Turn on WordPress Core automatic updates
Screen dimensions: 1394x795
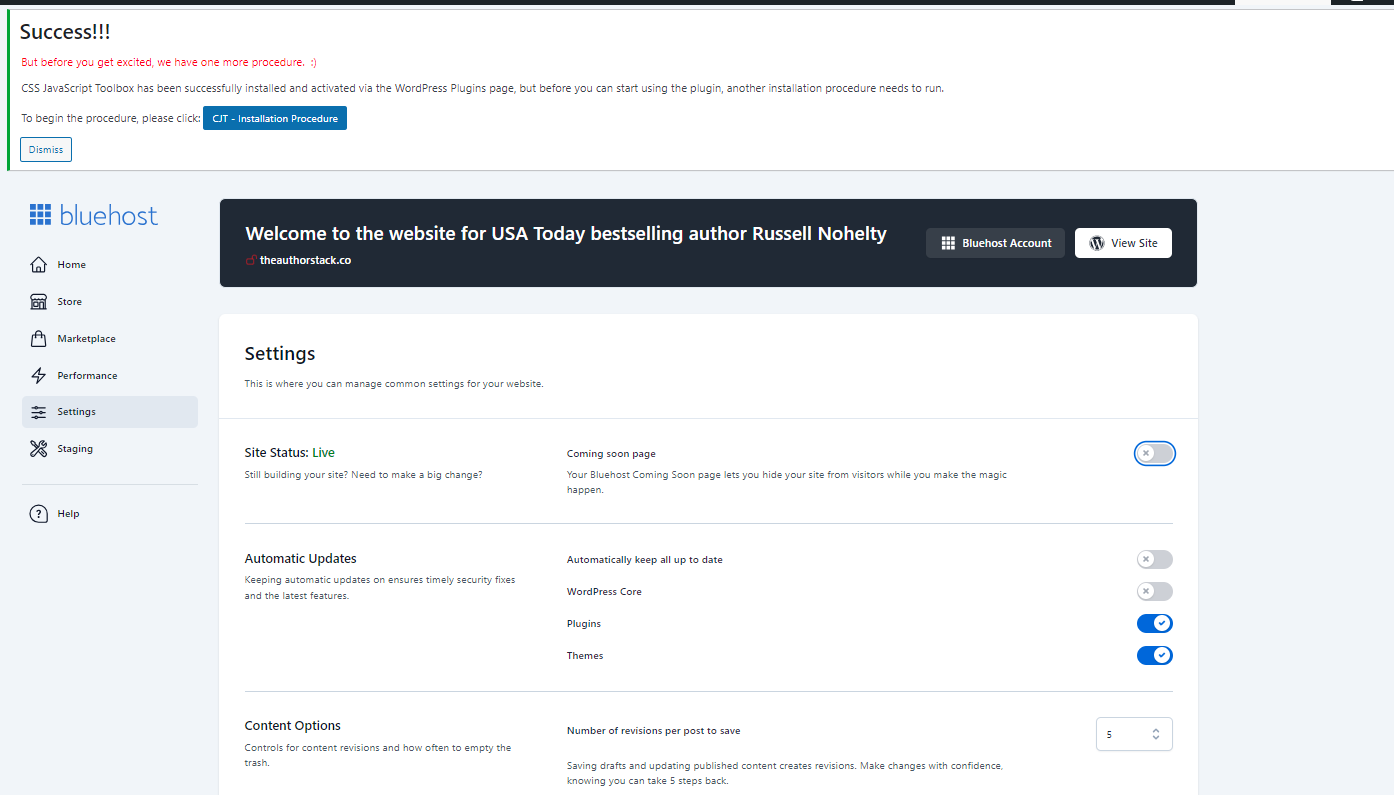tap(1155, 592)
